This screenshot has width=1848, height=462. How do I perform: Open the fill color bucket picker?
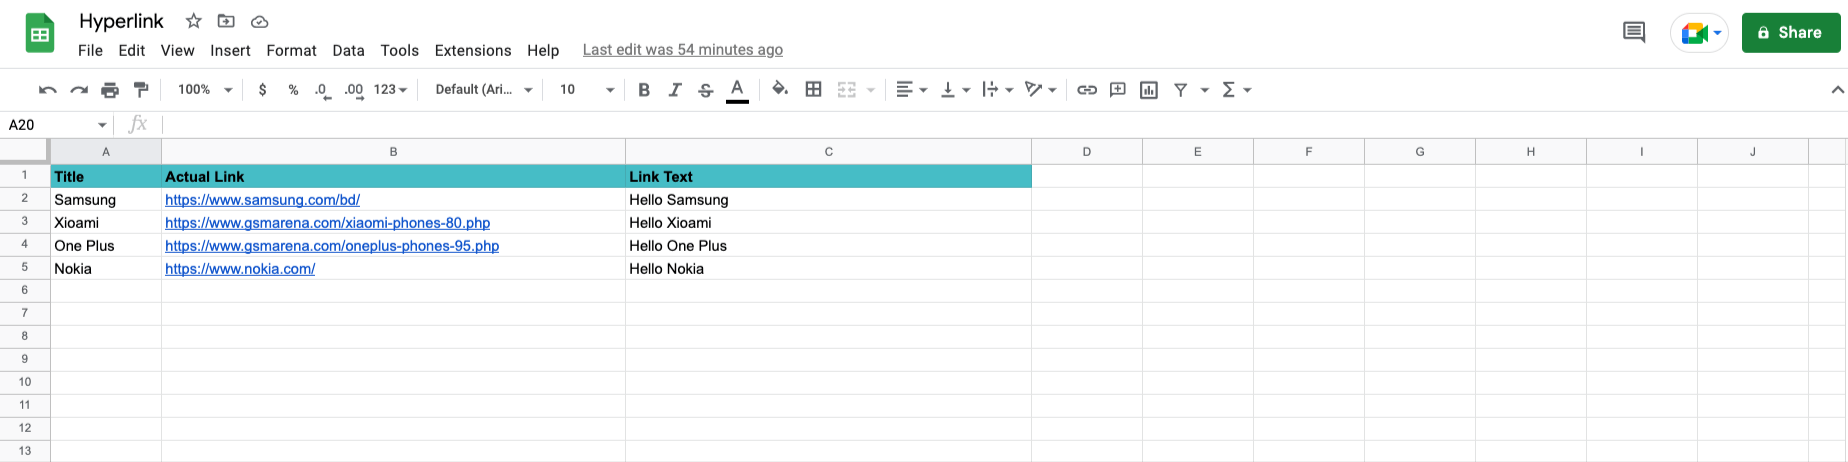(780, 90)
